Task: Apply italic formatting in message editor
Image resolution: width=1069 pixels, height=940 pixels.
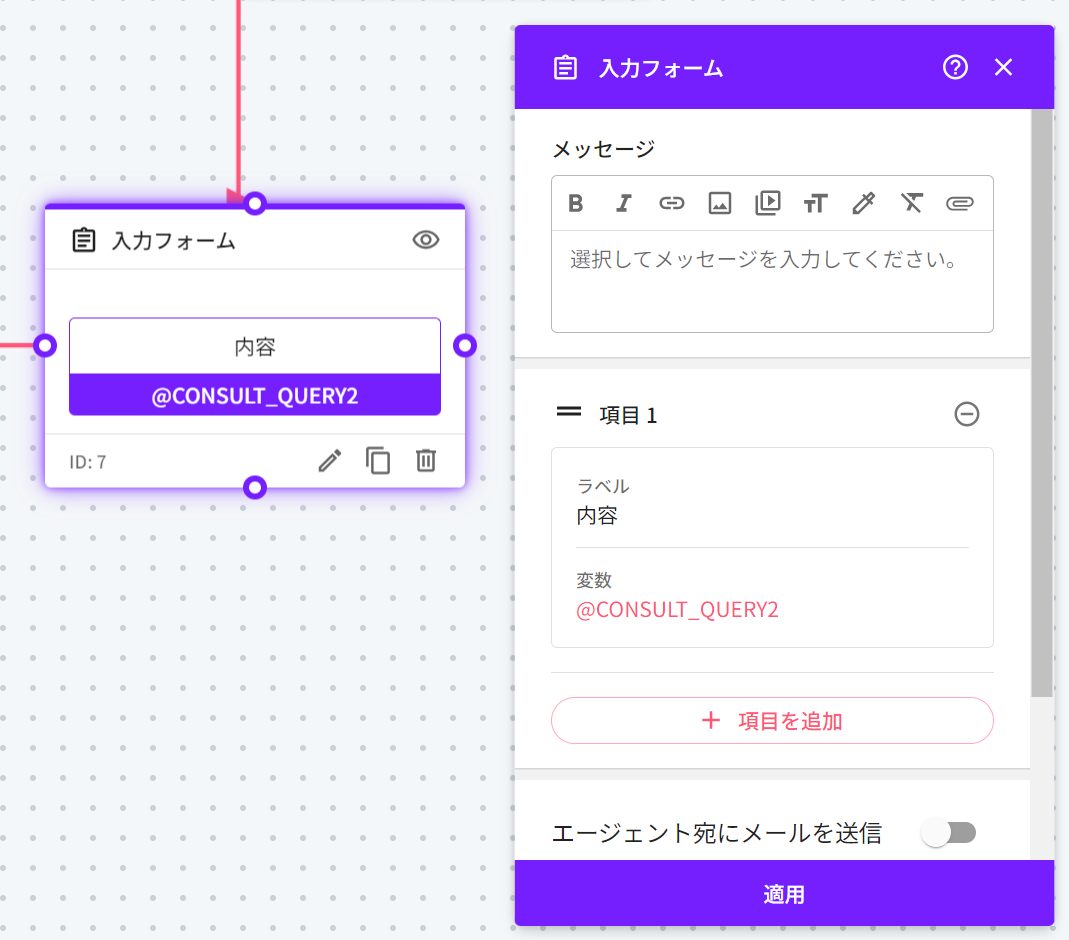Action: pyautogui.click(x=624, y=204)
